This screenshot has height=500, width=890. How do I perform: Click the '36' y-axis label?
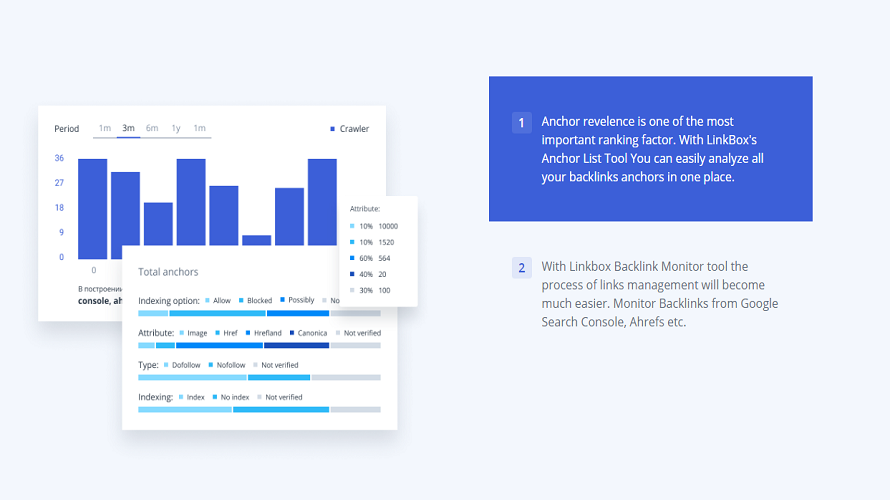tap(59, 158)
